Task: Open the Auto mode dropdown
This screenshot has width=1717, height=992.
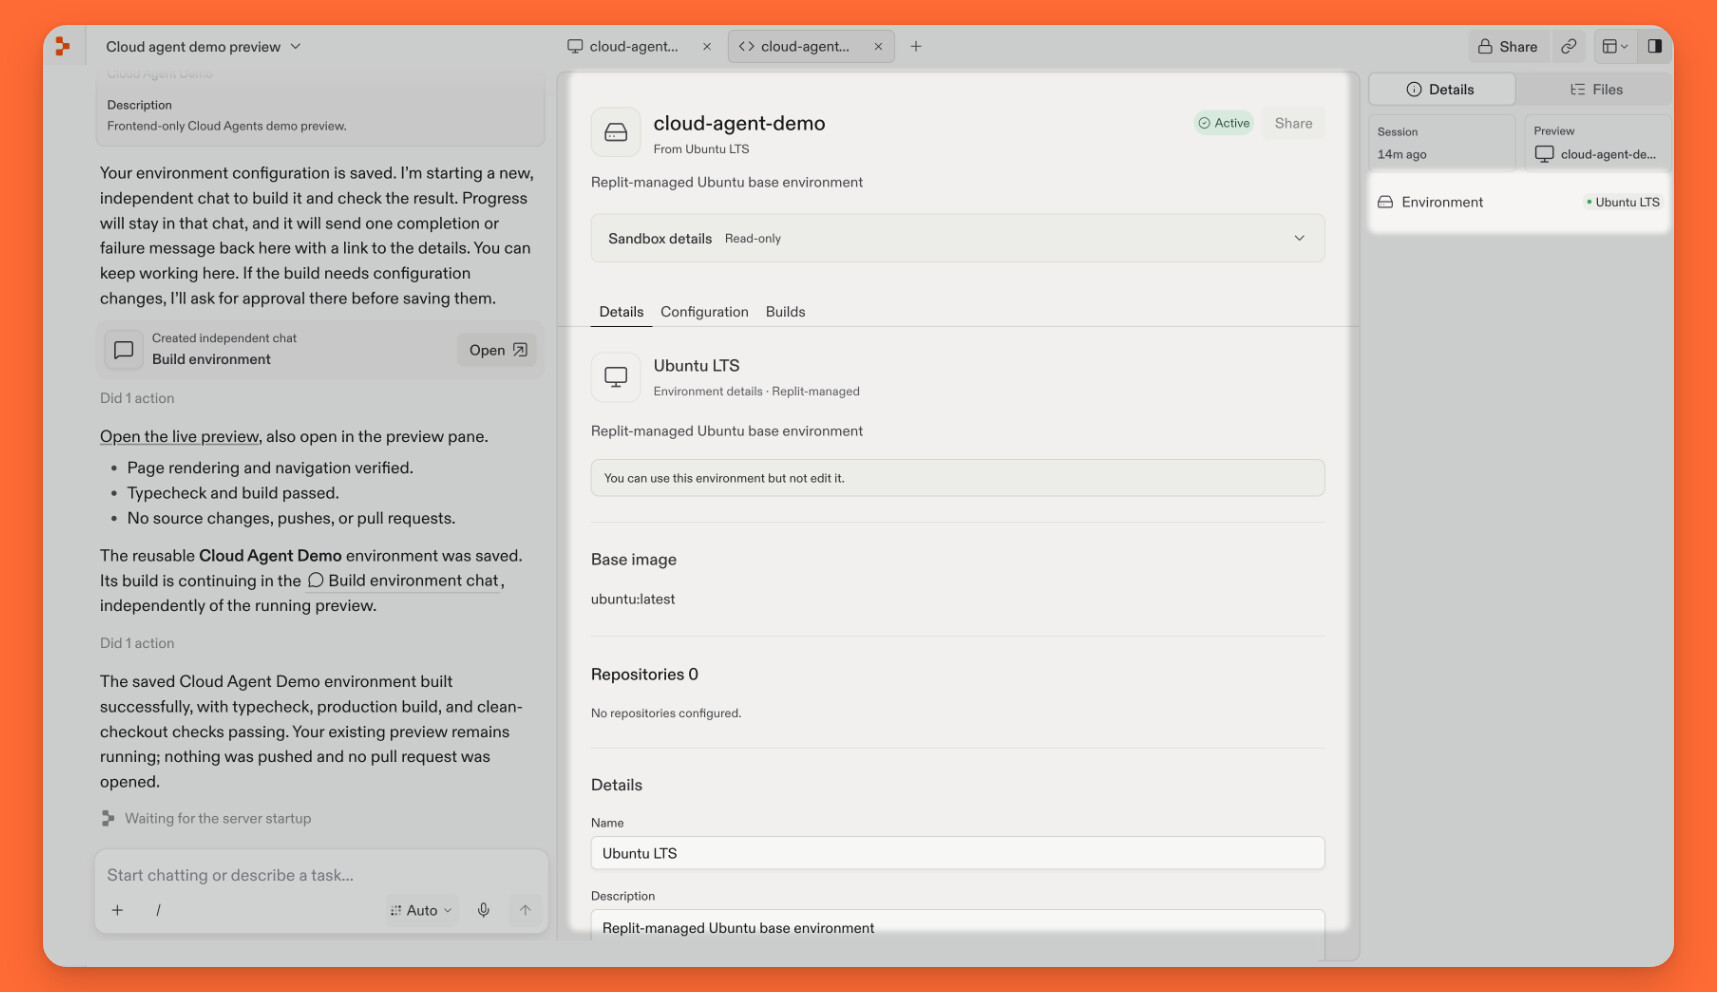Action: click(x=421, y=910)
